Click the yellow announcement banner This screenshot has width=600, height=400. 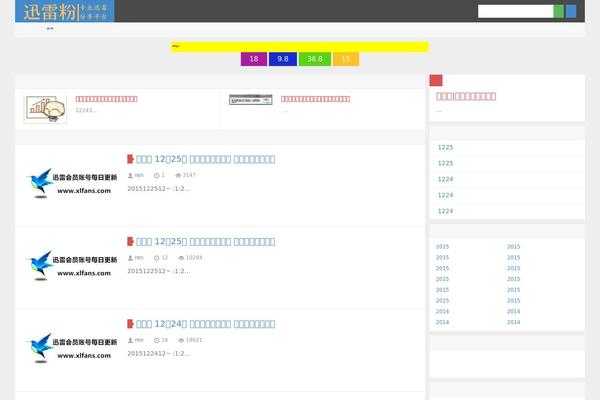[x=300, y=47]
